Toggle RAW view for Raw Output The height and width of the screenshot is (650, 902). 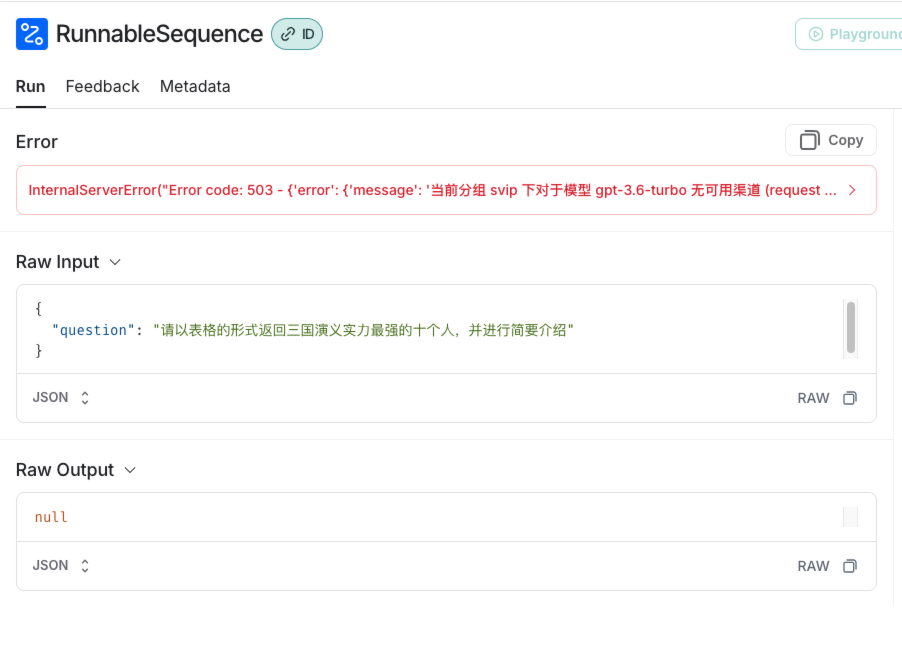tap(813, 566)
